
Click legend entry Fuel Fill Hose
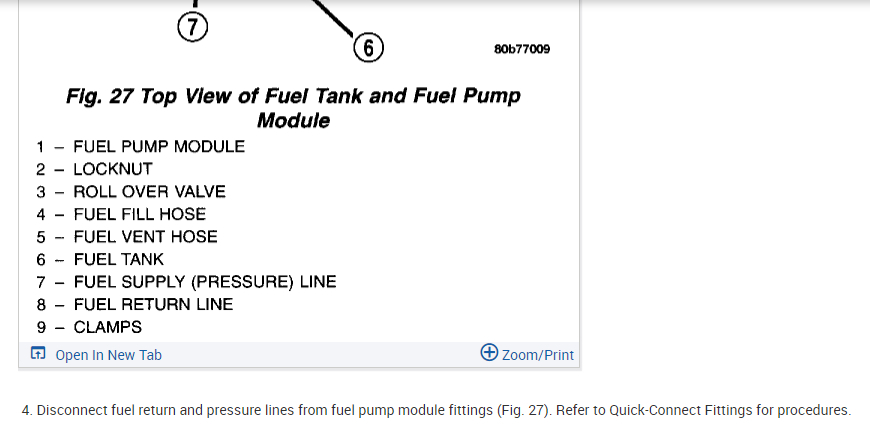[x=139, y=214]
